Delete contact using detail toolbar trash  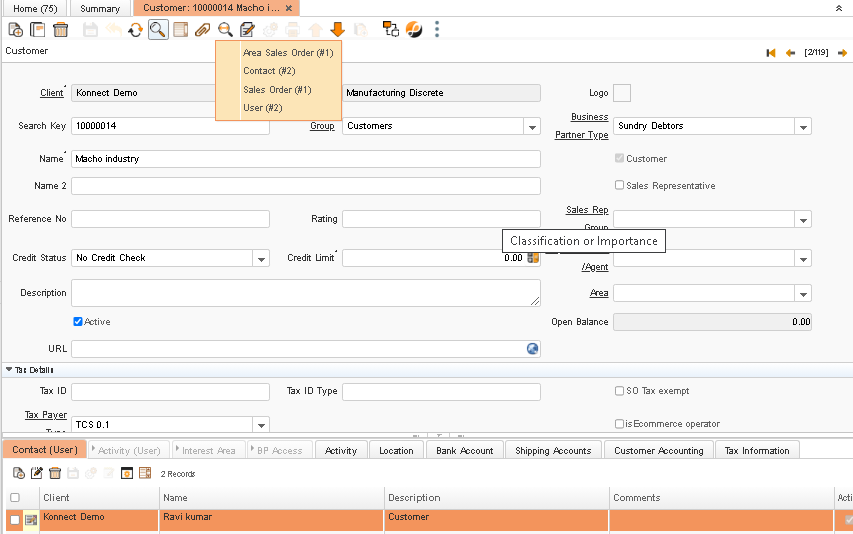(55, 474)
